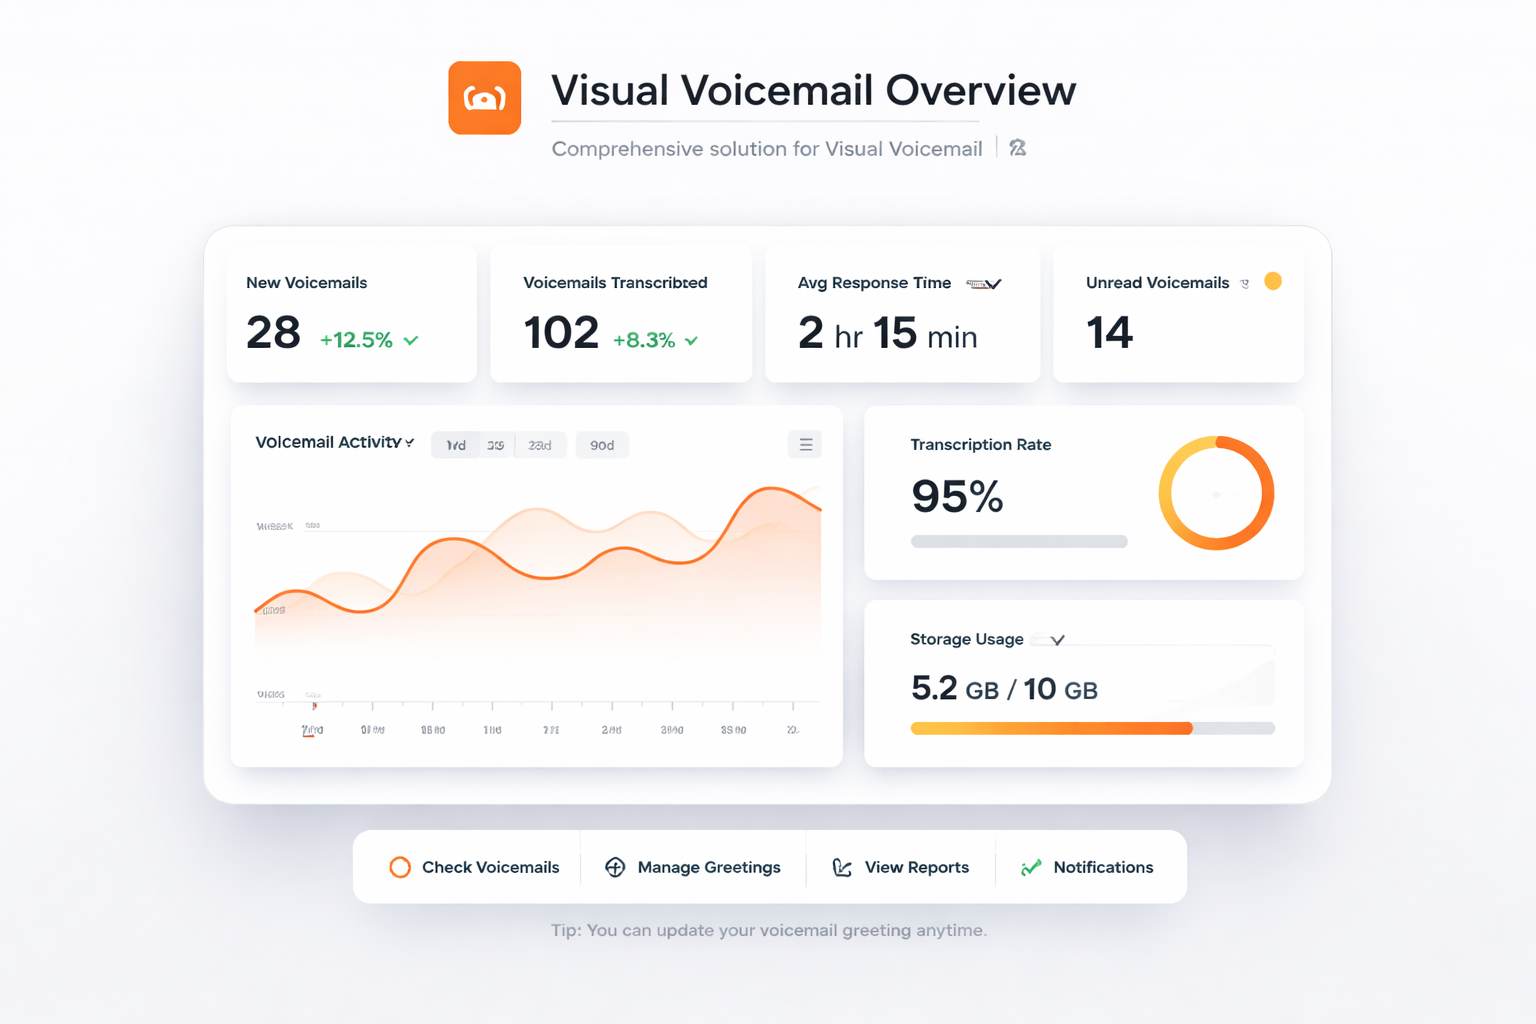Viewport: 1536px width, 1024px height.
Task: Click the orange voicemail app logo
Action: pyautogui.click(x=484, y=98)
